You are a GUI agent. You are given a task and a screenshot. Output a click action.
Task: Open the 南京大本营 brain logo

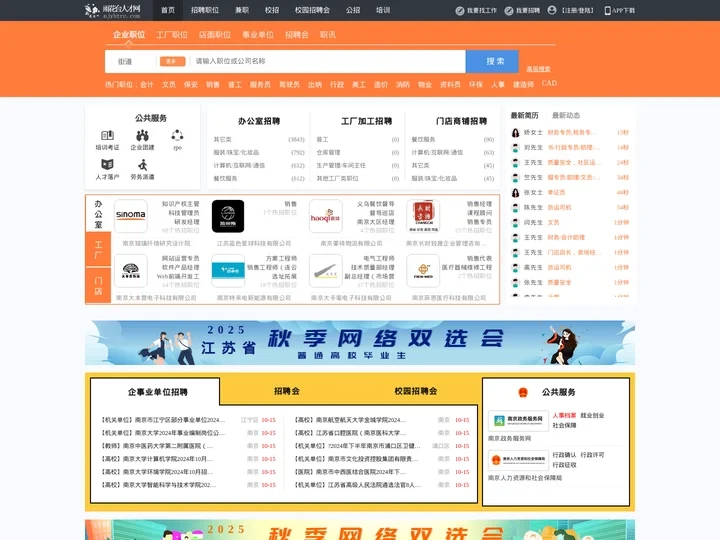pos(131,271)
